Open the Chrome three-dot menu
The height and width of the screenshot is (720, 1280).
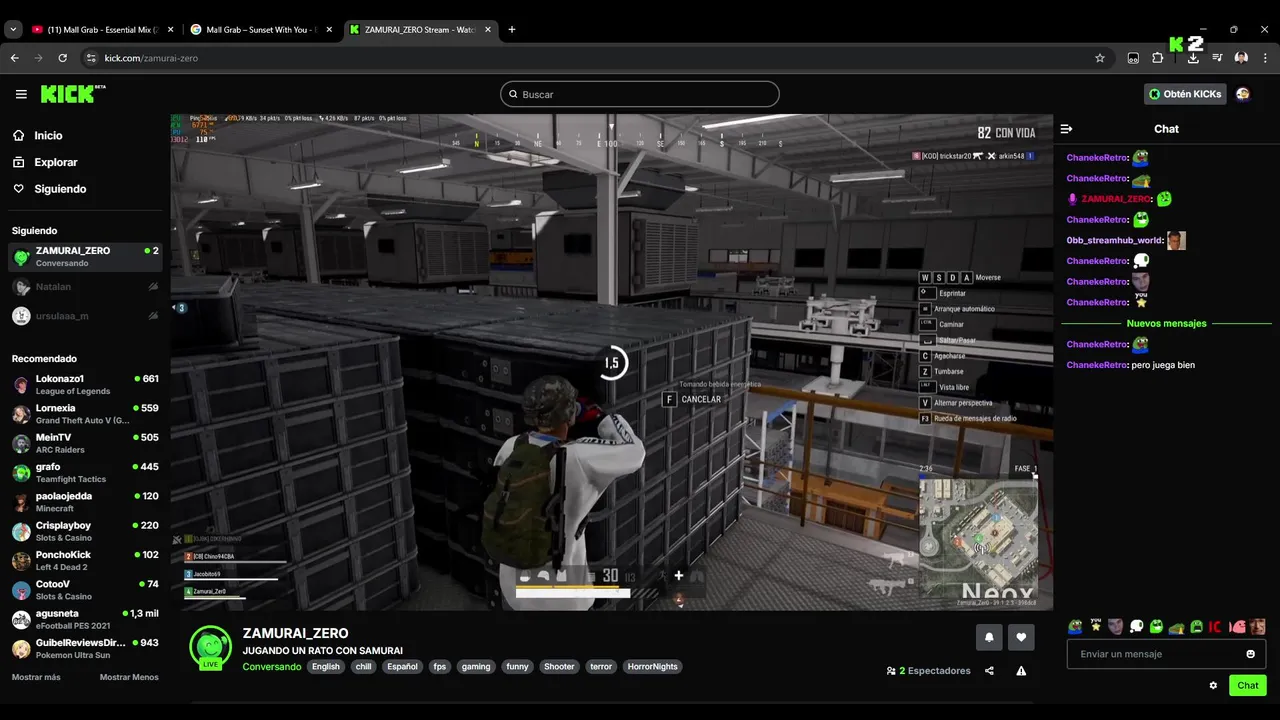[1265, 58]
